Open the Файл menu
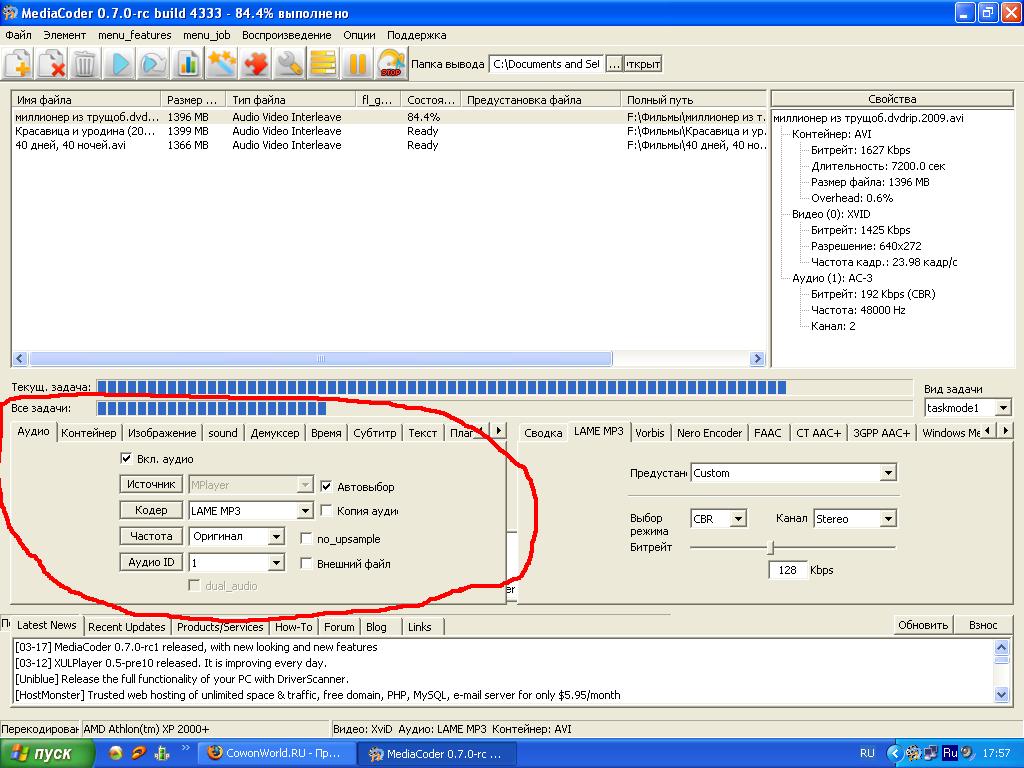This screenshot has width=1024, height=768. coord(18,35)
